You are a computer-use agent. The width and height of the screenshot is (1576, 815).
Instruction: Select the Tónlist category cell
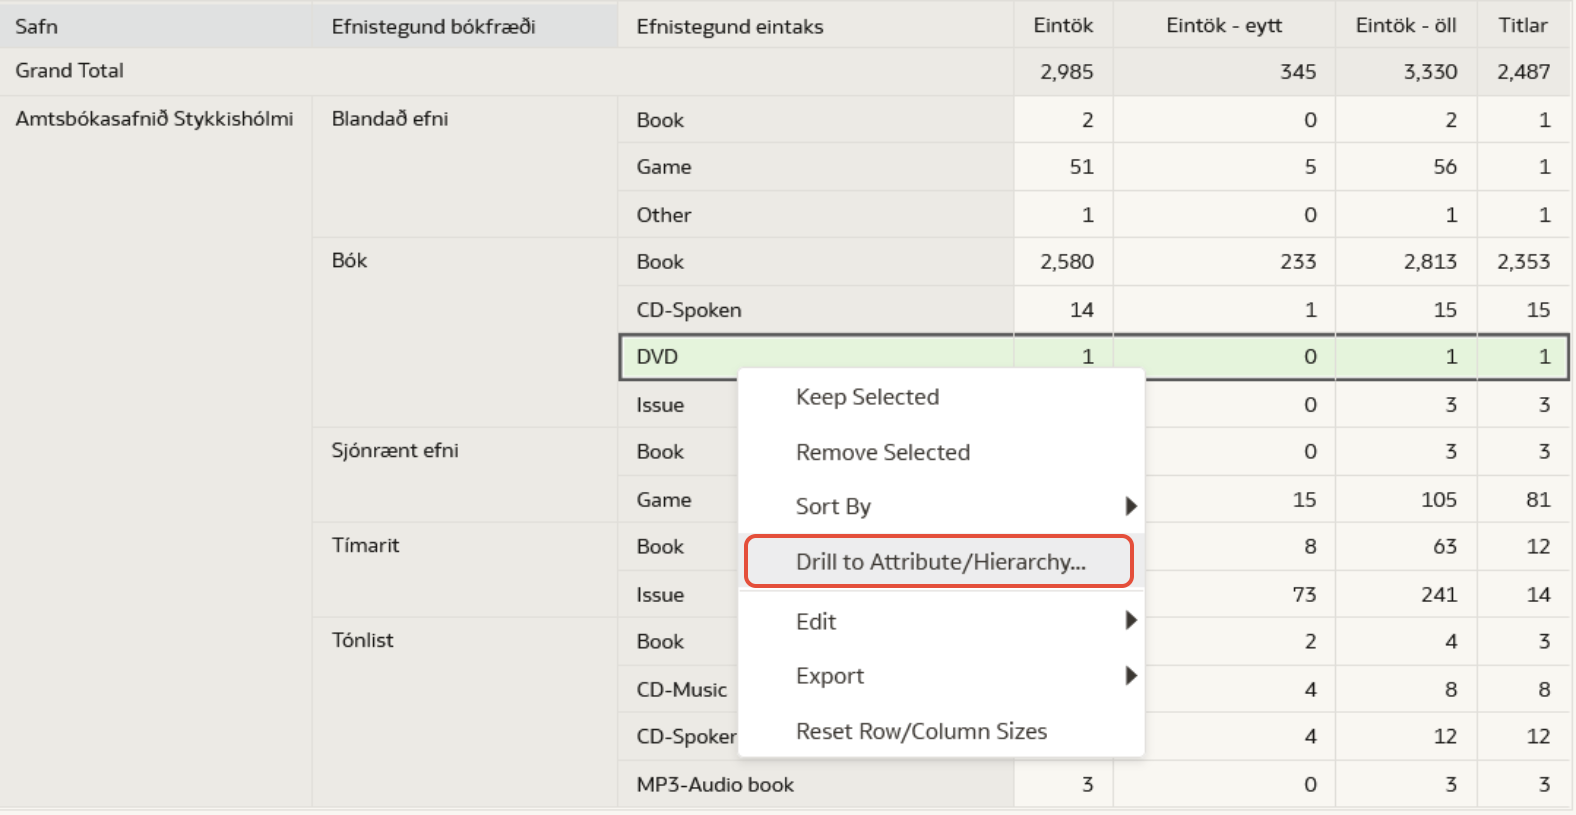point(362,640)
